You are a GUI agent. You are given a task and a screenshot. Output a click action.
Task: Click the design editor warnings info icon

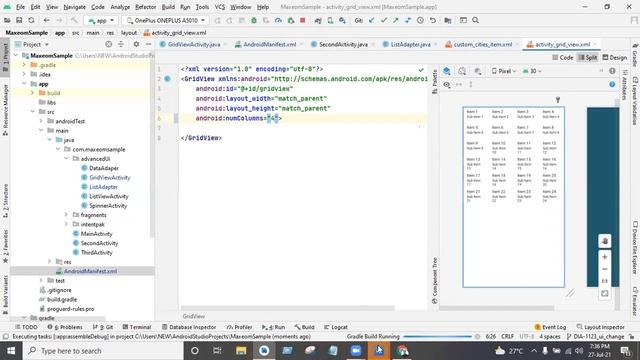click(612, 71)
